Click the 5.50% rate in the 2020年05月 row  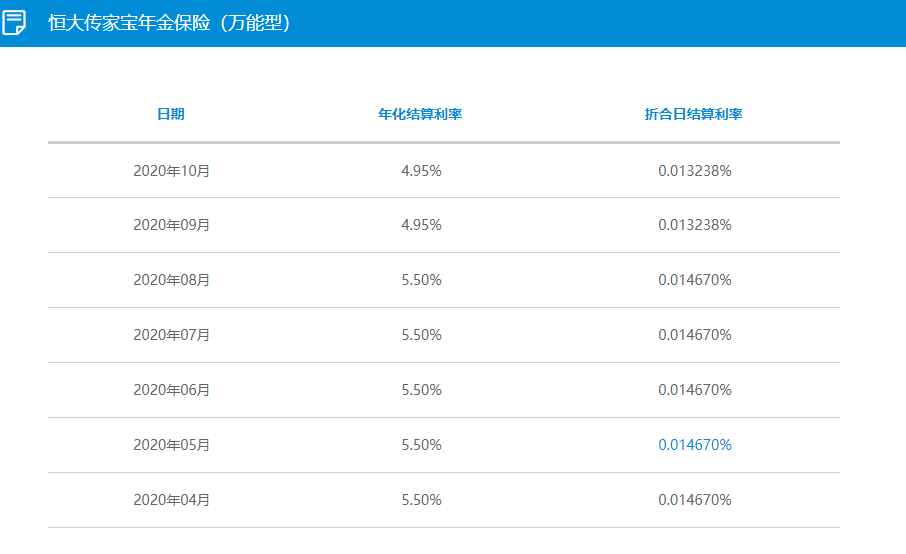(421, 445)
